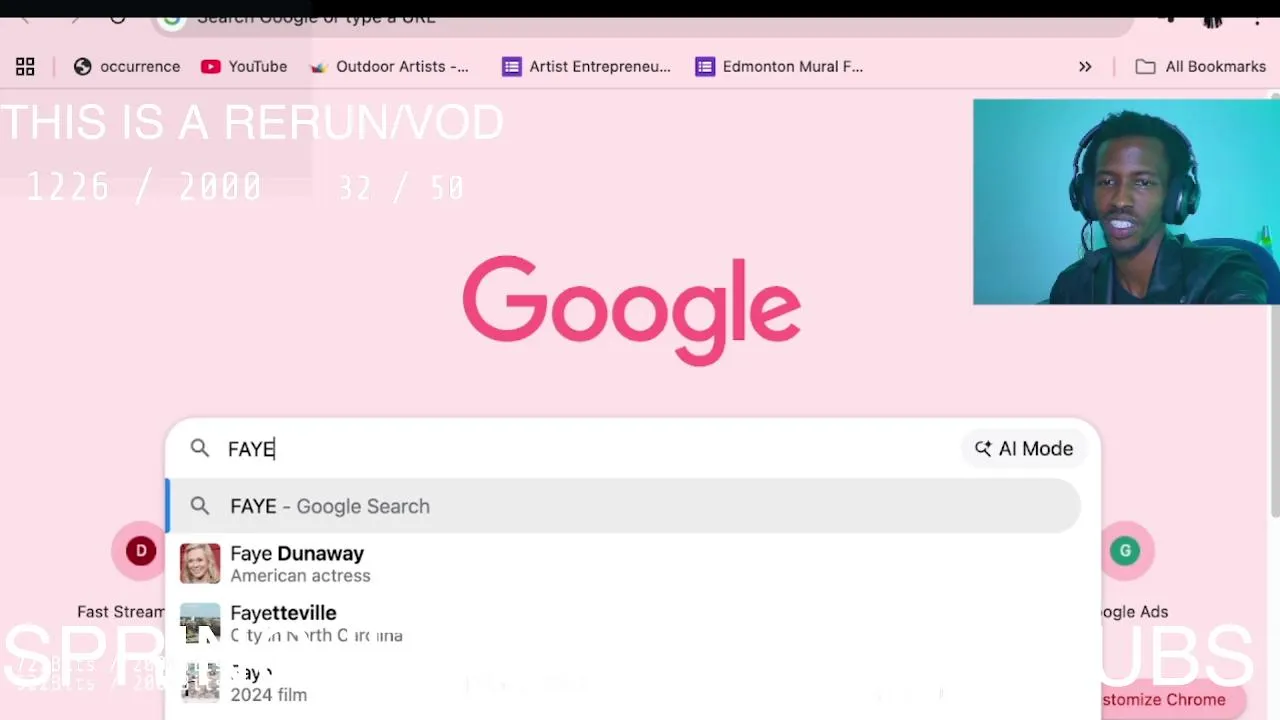
Task: Open the Artist Entrepreneu... bookmark
Action: [x=586, y=67]
